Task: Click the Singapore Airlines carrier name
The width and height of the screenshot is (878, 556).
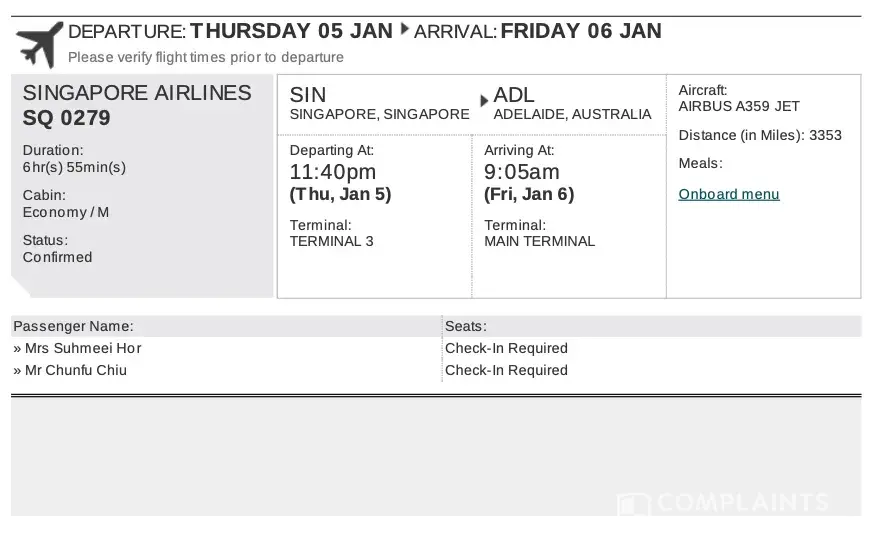Action: click(x=137, y=93)
